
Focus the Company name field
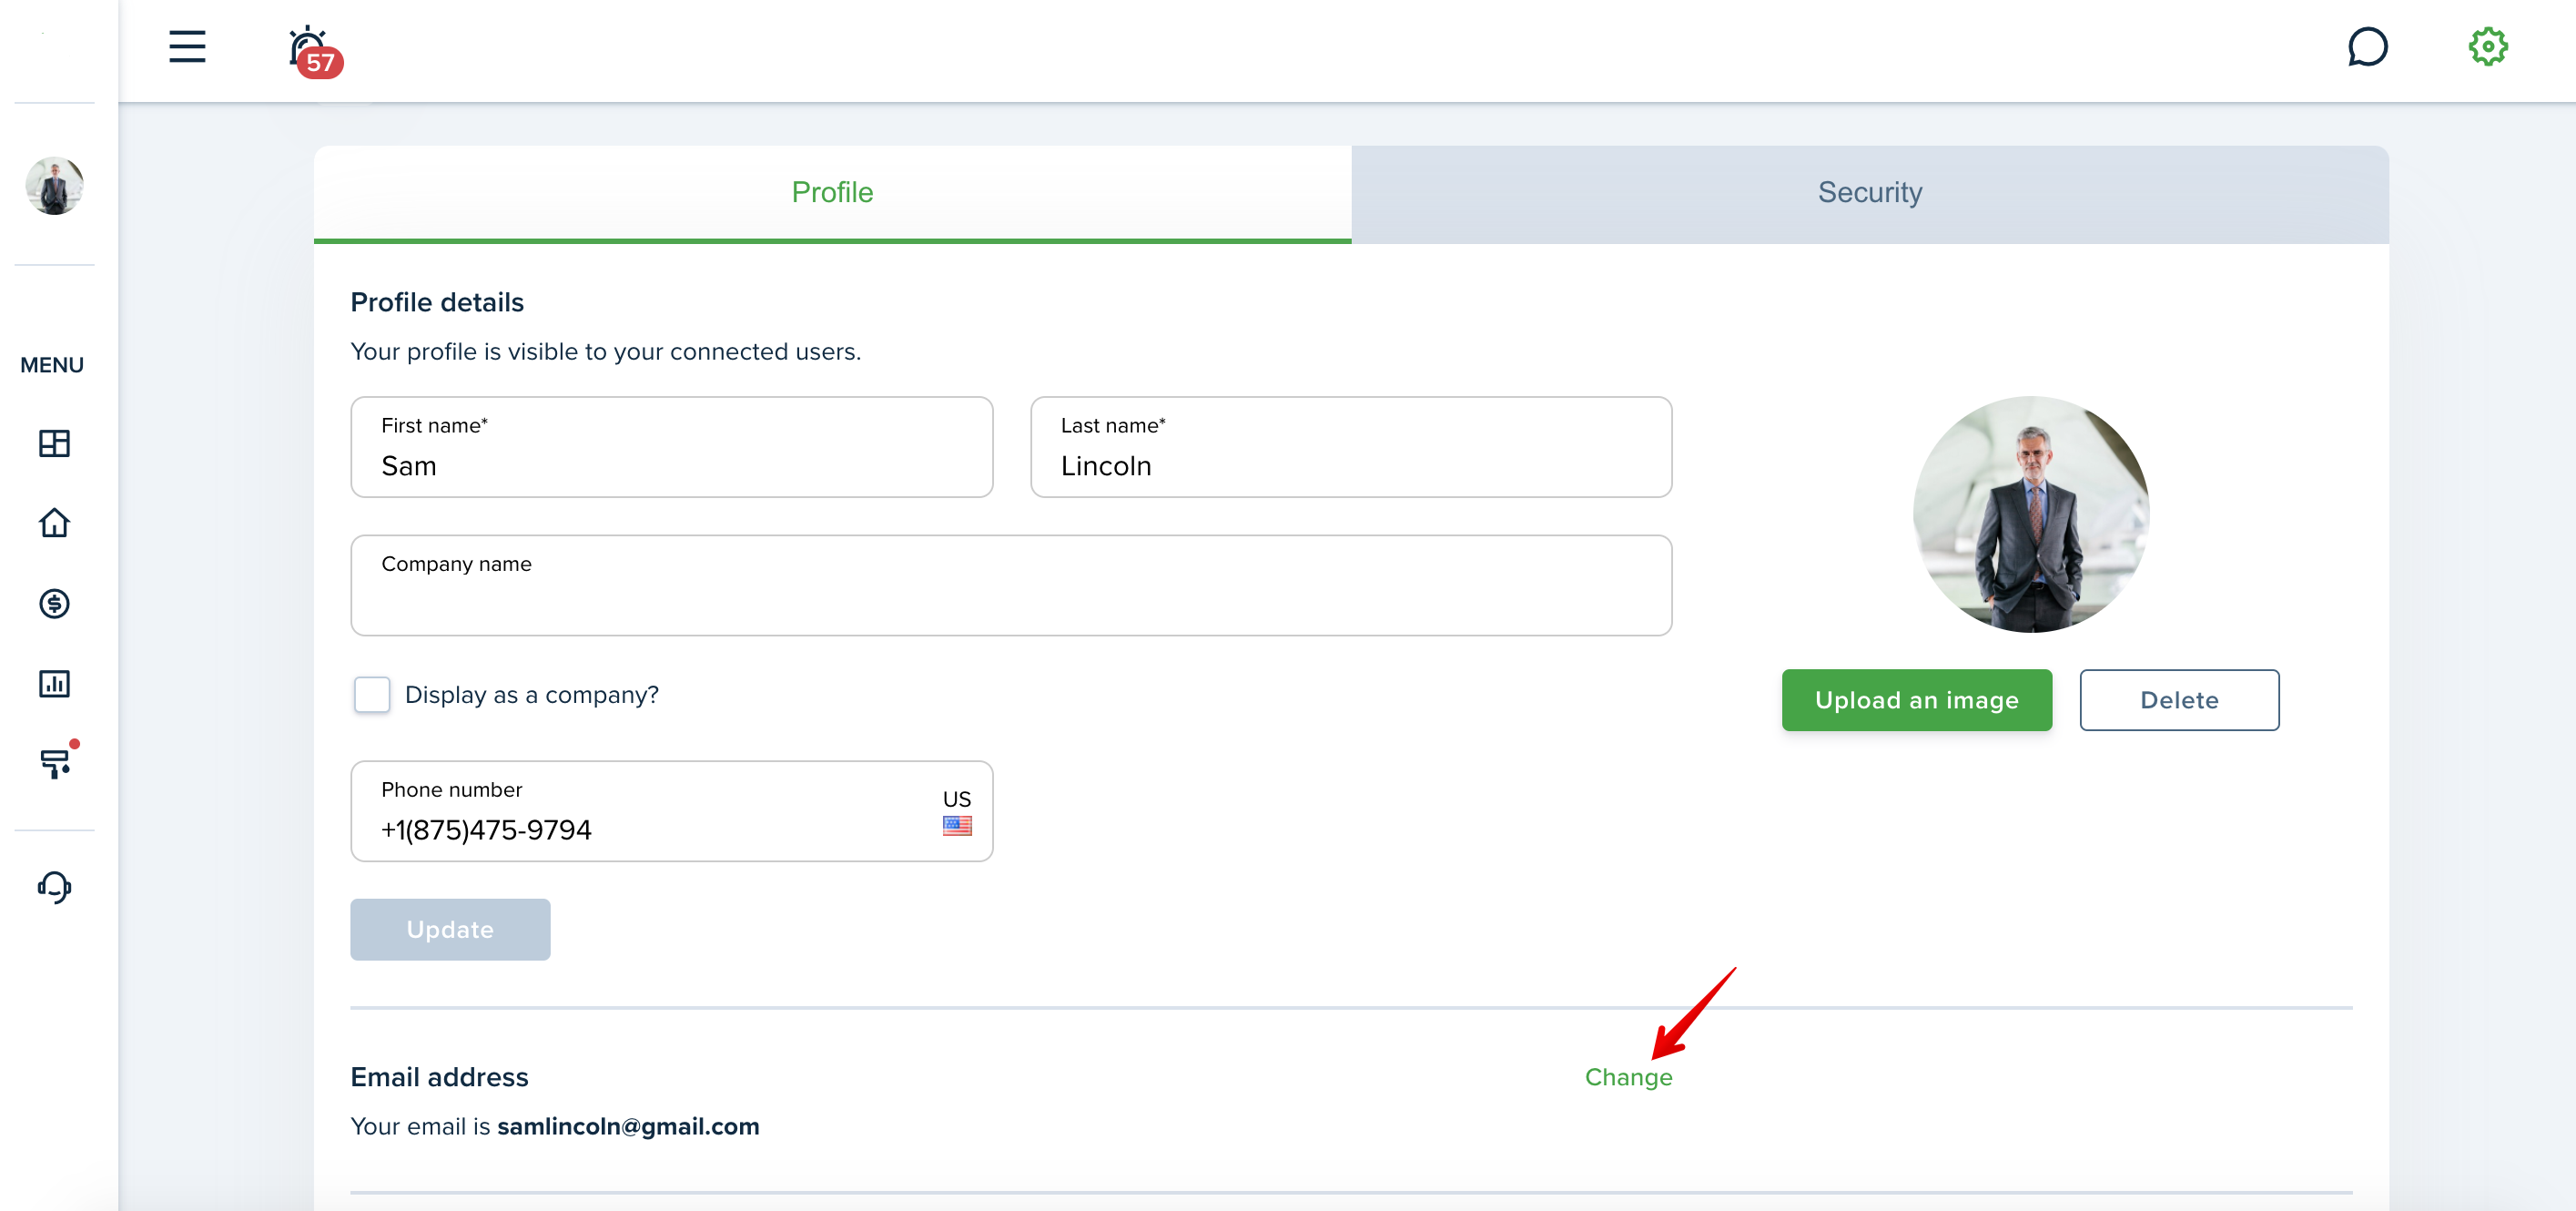1011,585
